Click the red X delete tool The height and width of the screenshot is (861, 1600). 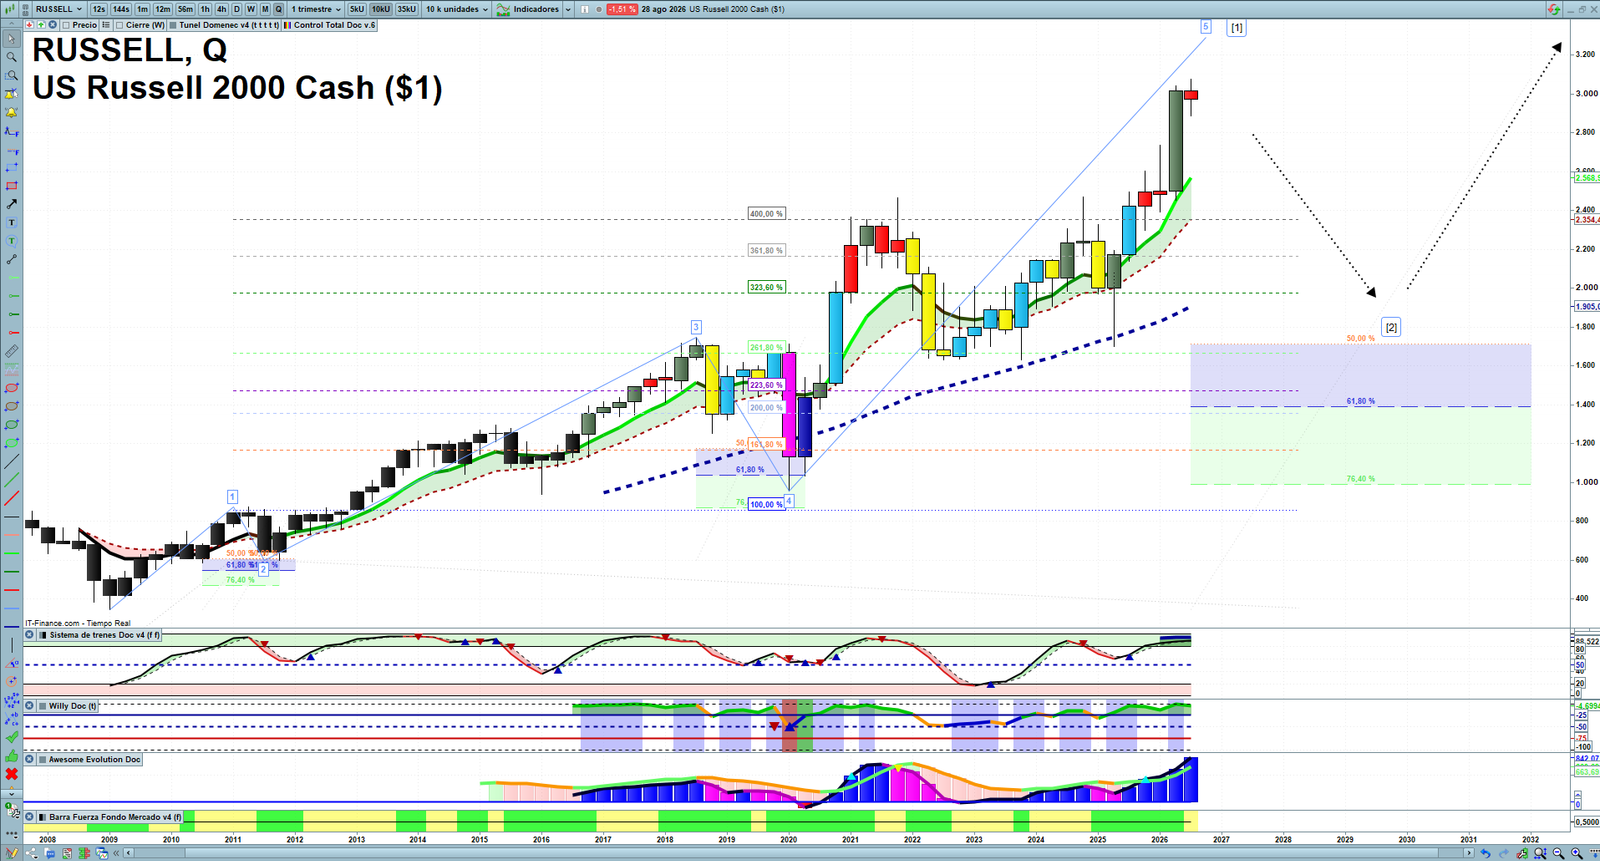(12, 774)
